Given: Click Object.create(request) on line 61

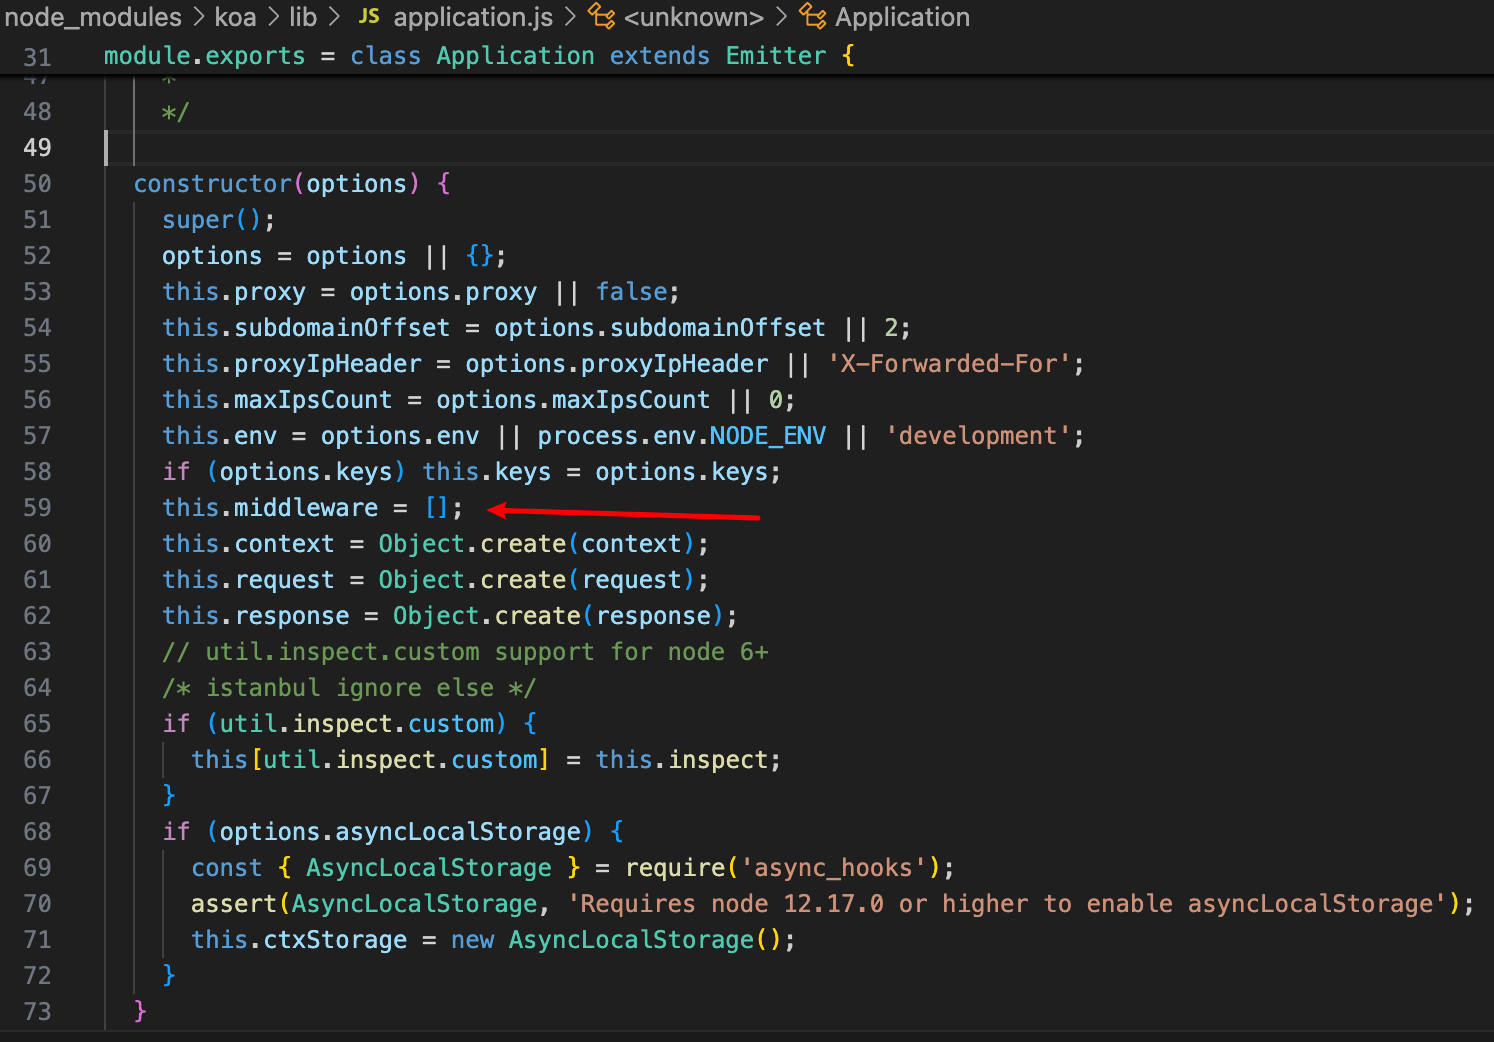Looking at the screenshot, I should (x=537, y=580).
